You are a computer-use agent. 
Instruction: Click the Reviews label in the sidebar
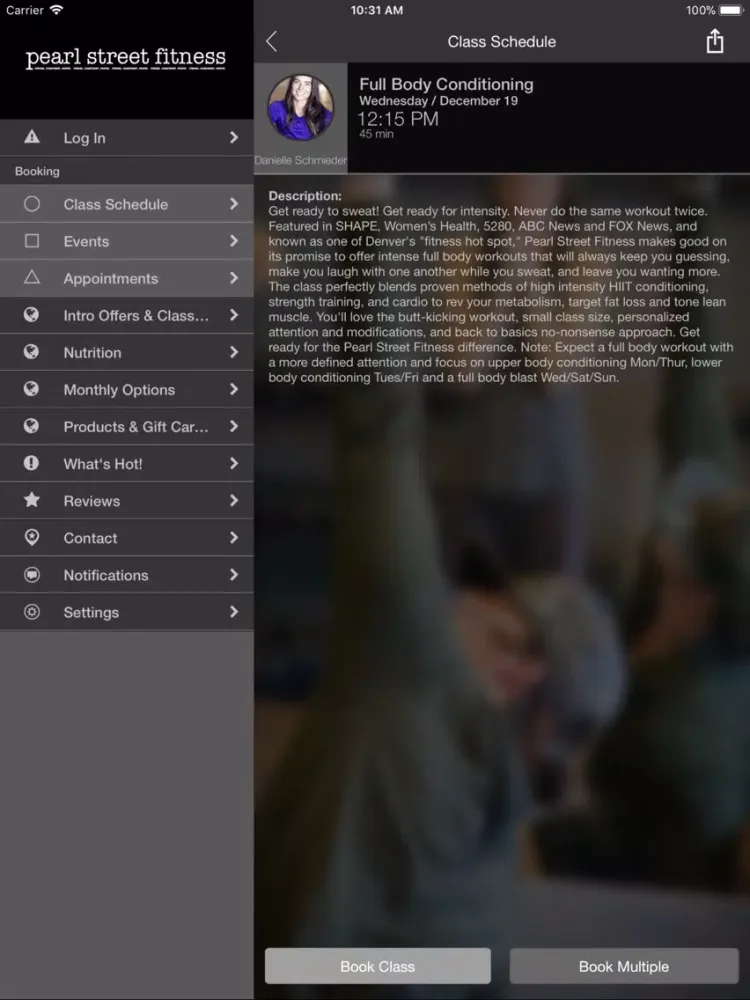(x=91, y=501)
